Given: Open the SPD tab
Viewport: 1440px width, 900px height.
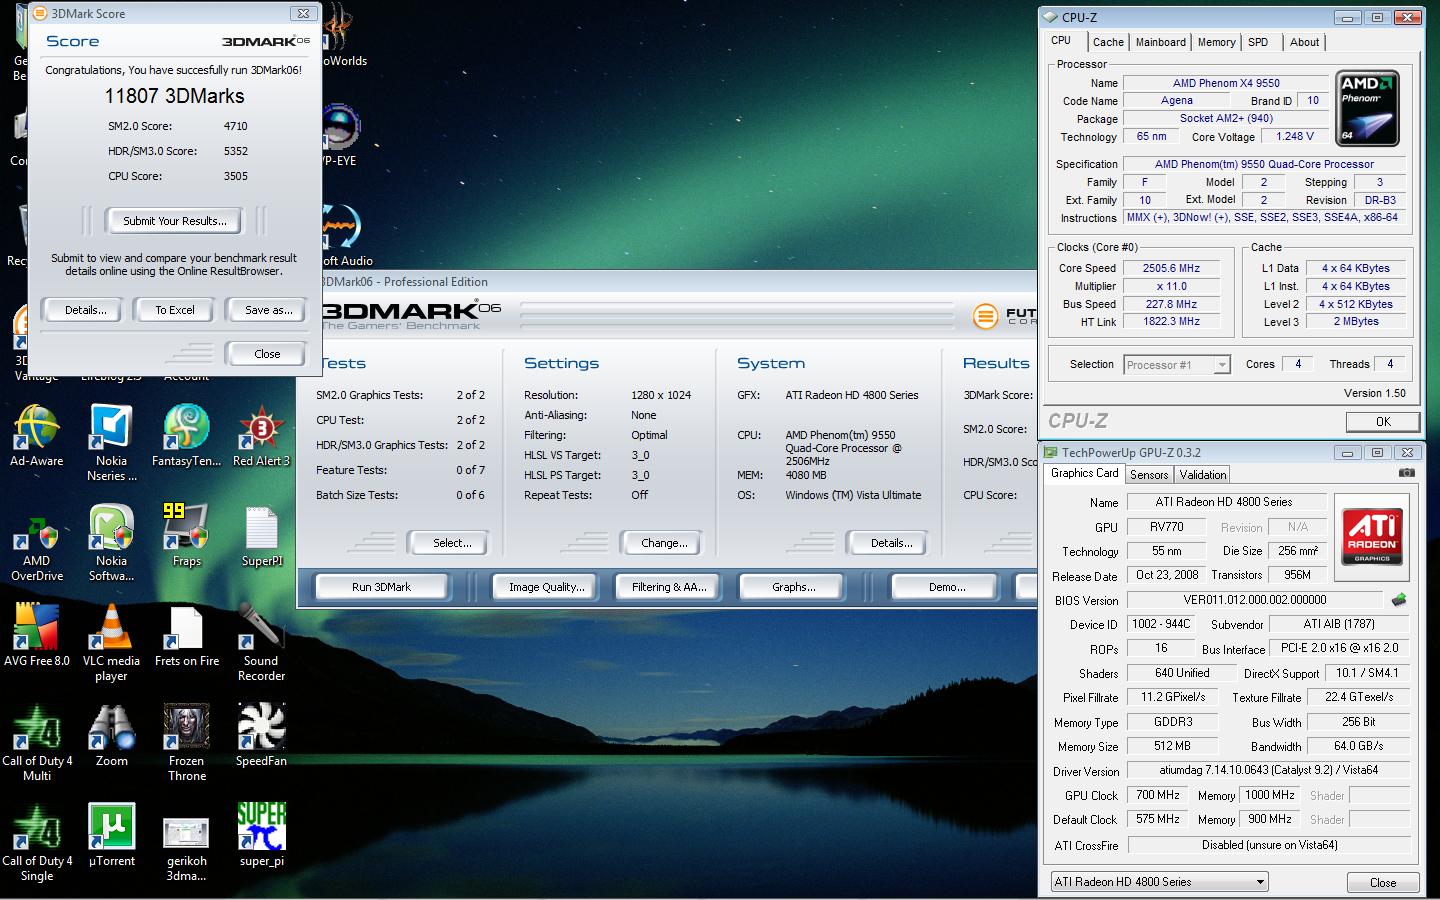Looking at the screenshot, I should [x=1258, y=42].
